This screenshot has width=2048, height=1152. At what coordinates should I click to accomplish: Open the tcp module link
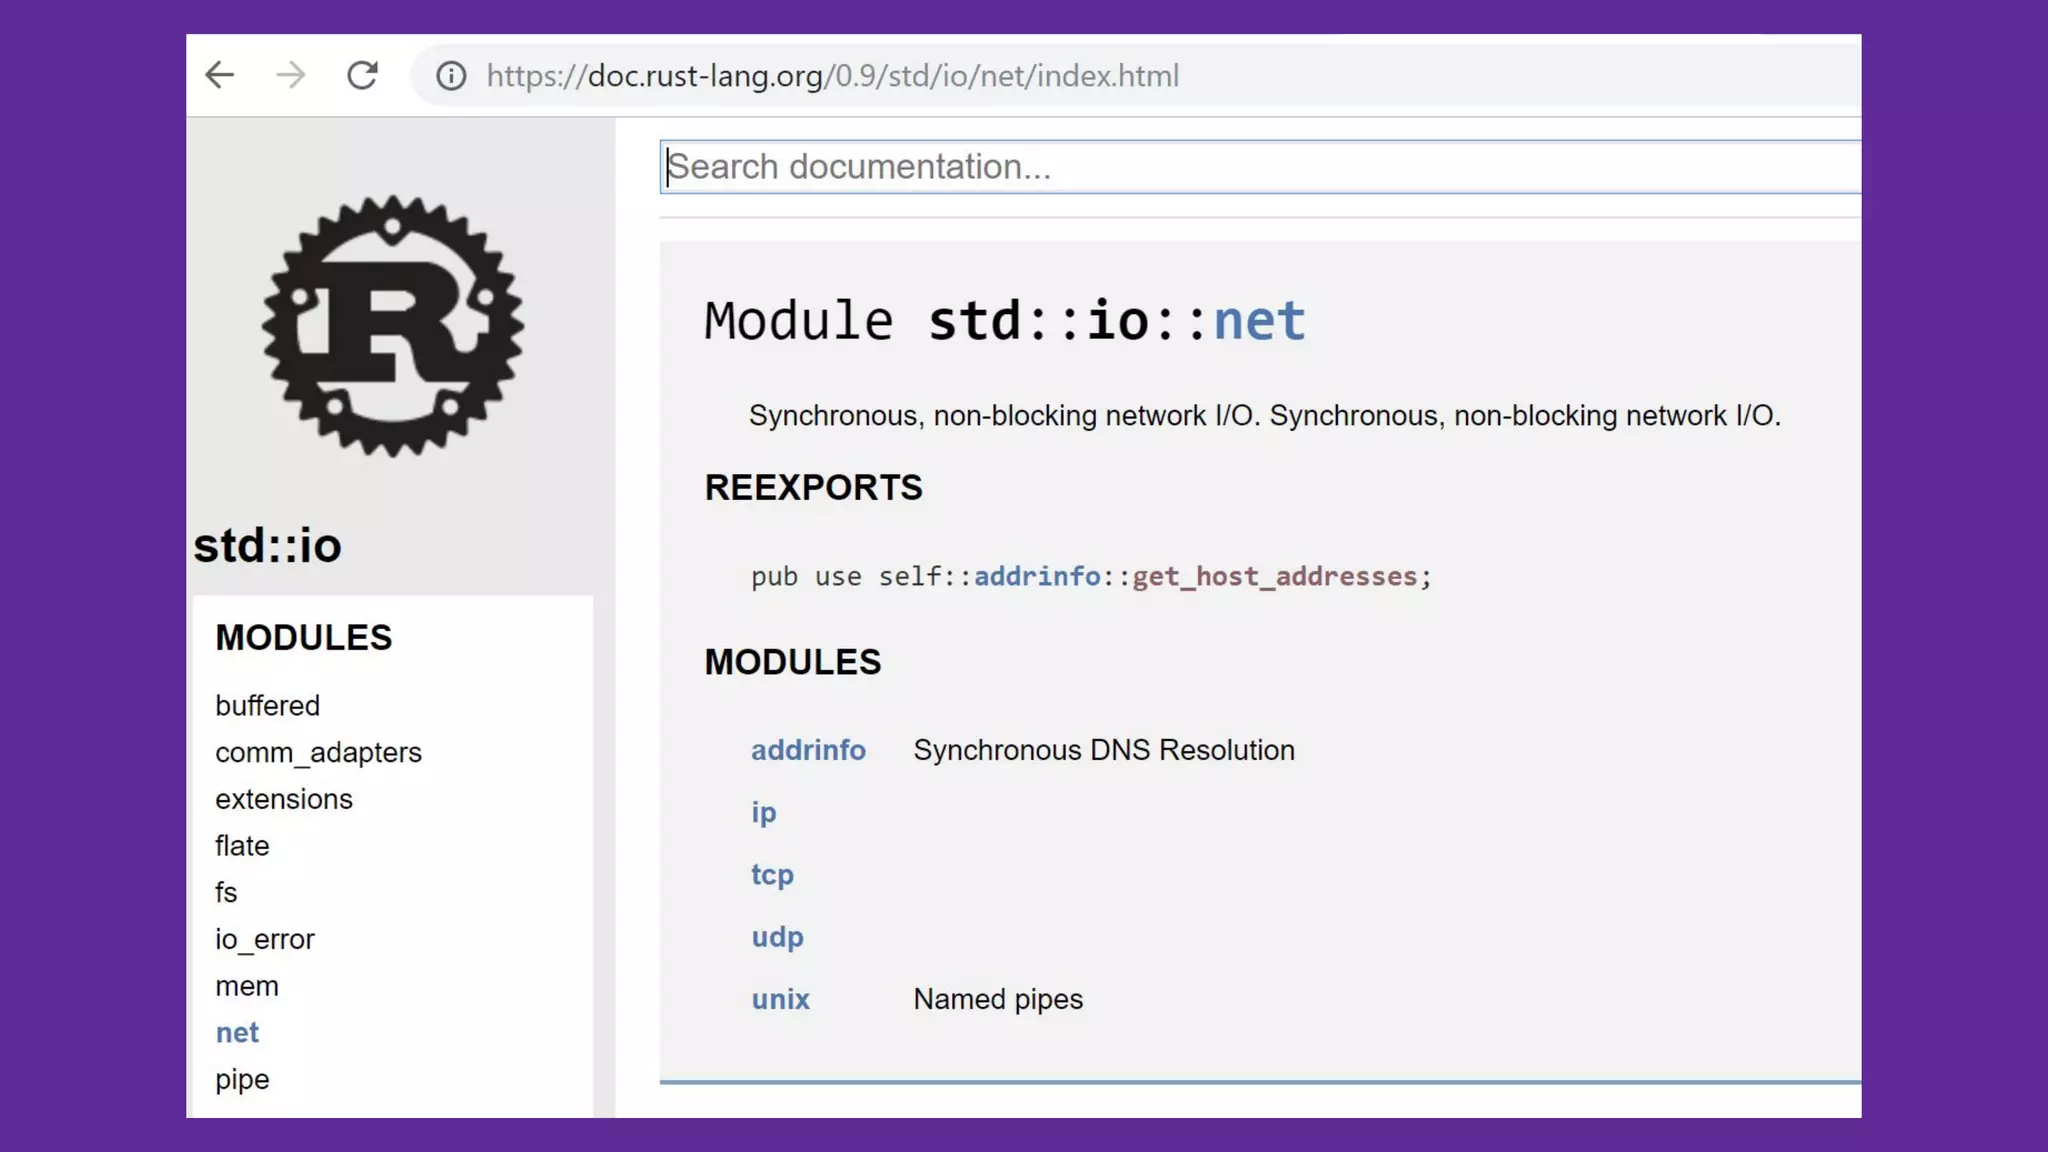pos(772,875)
